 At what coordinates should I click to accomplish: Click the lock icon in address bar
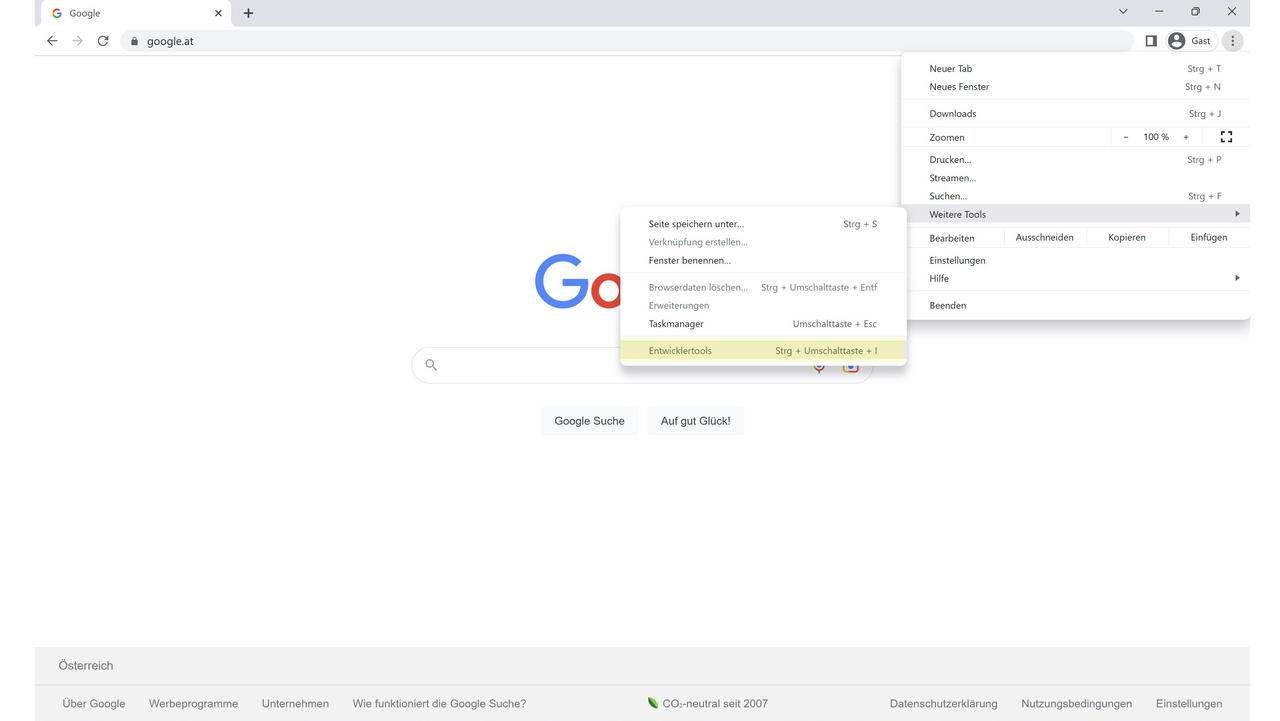click(134, 41)
